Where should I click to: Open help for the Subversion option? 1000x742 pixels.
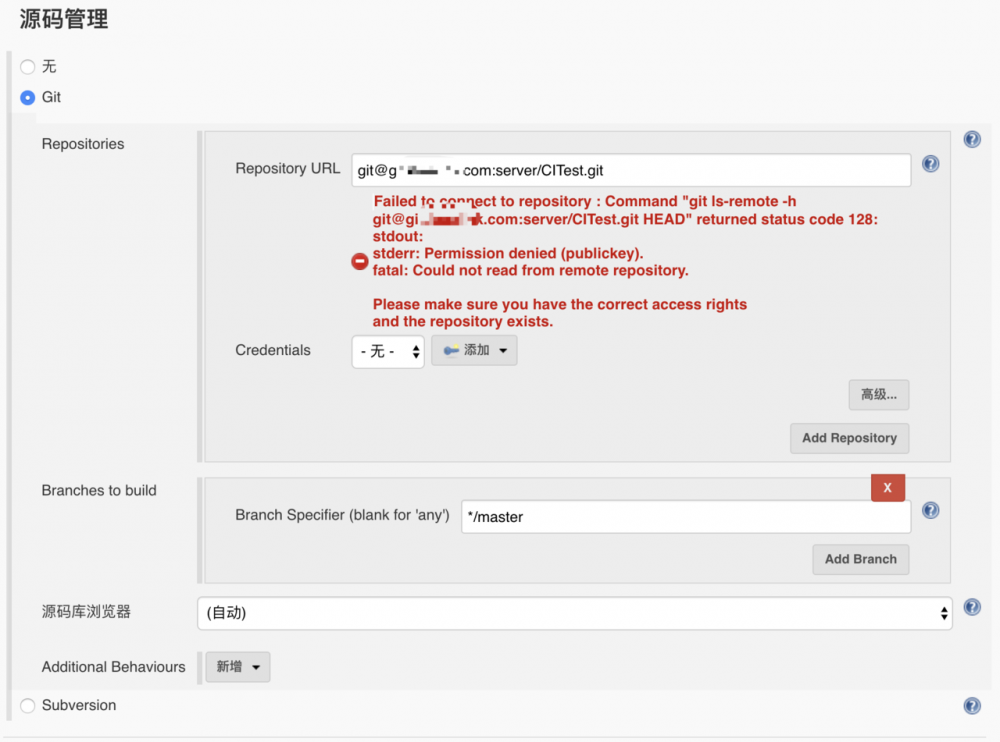tap(972, 705)
